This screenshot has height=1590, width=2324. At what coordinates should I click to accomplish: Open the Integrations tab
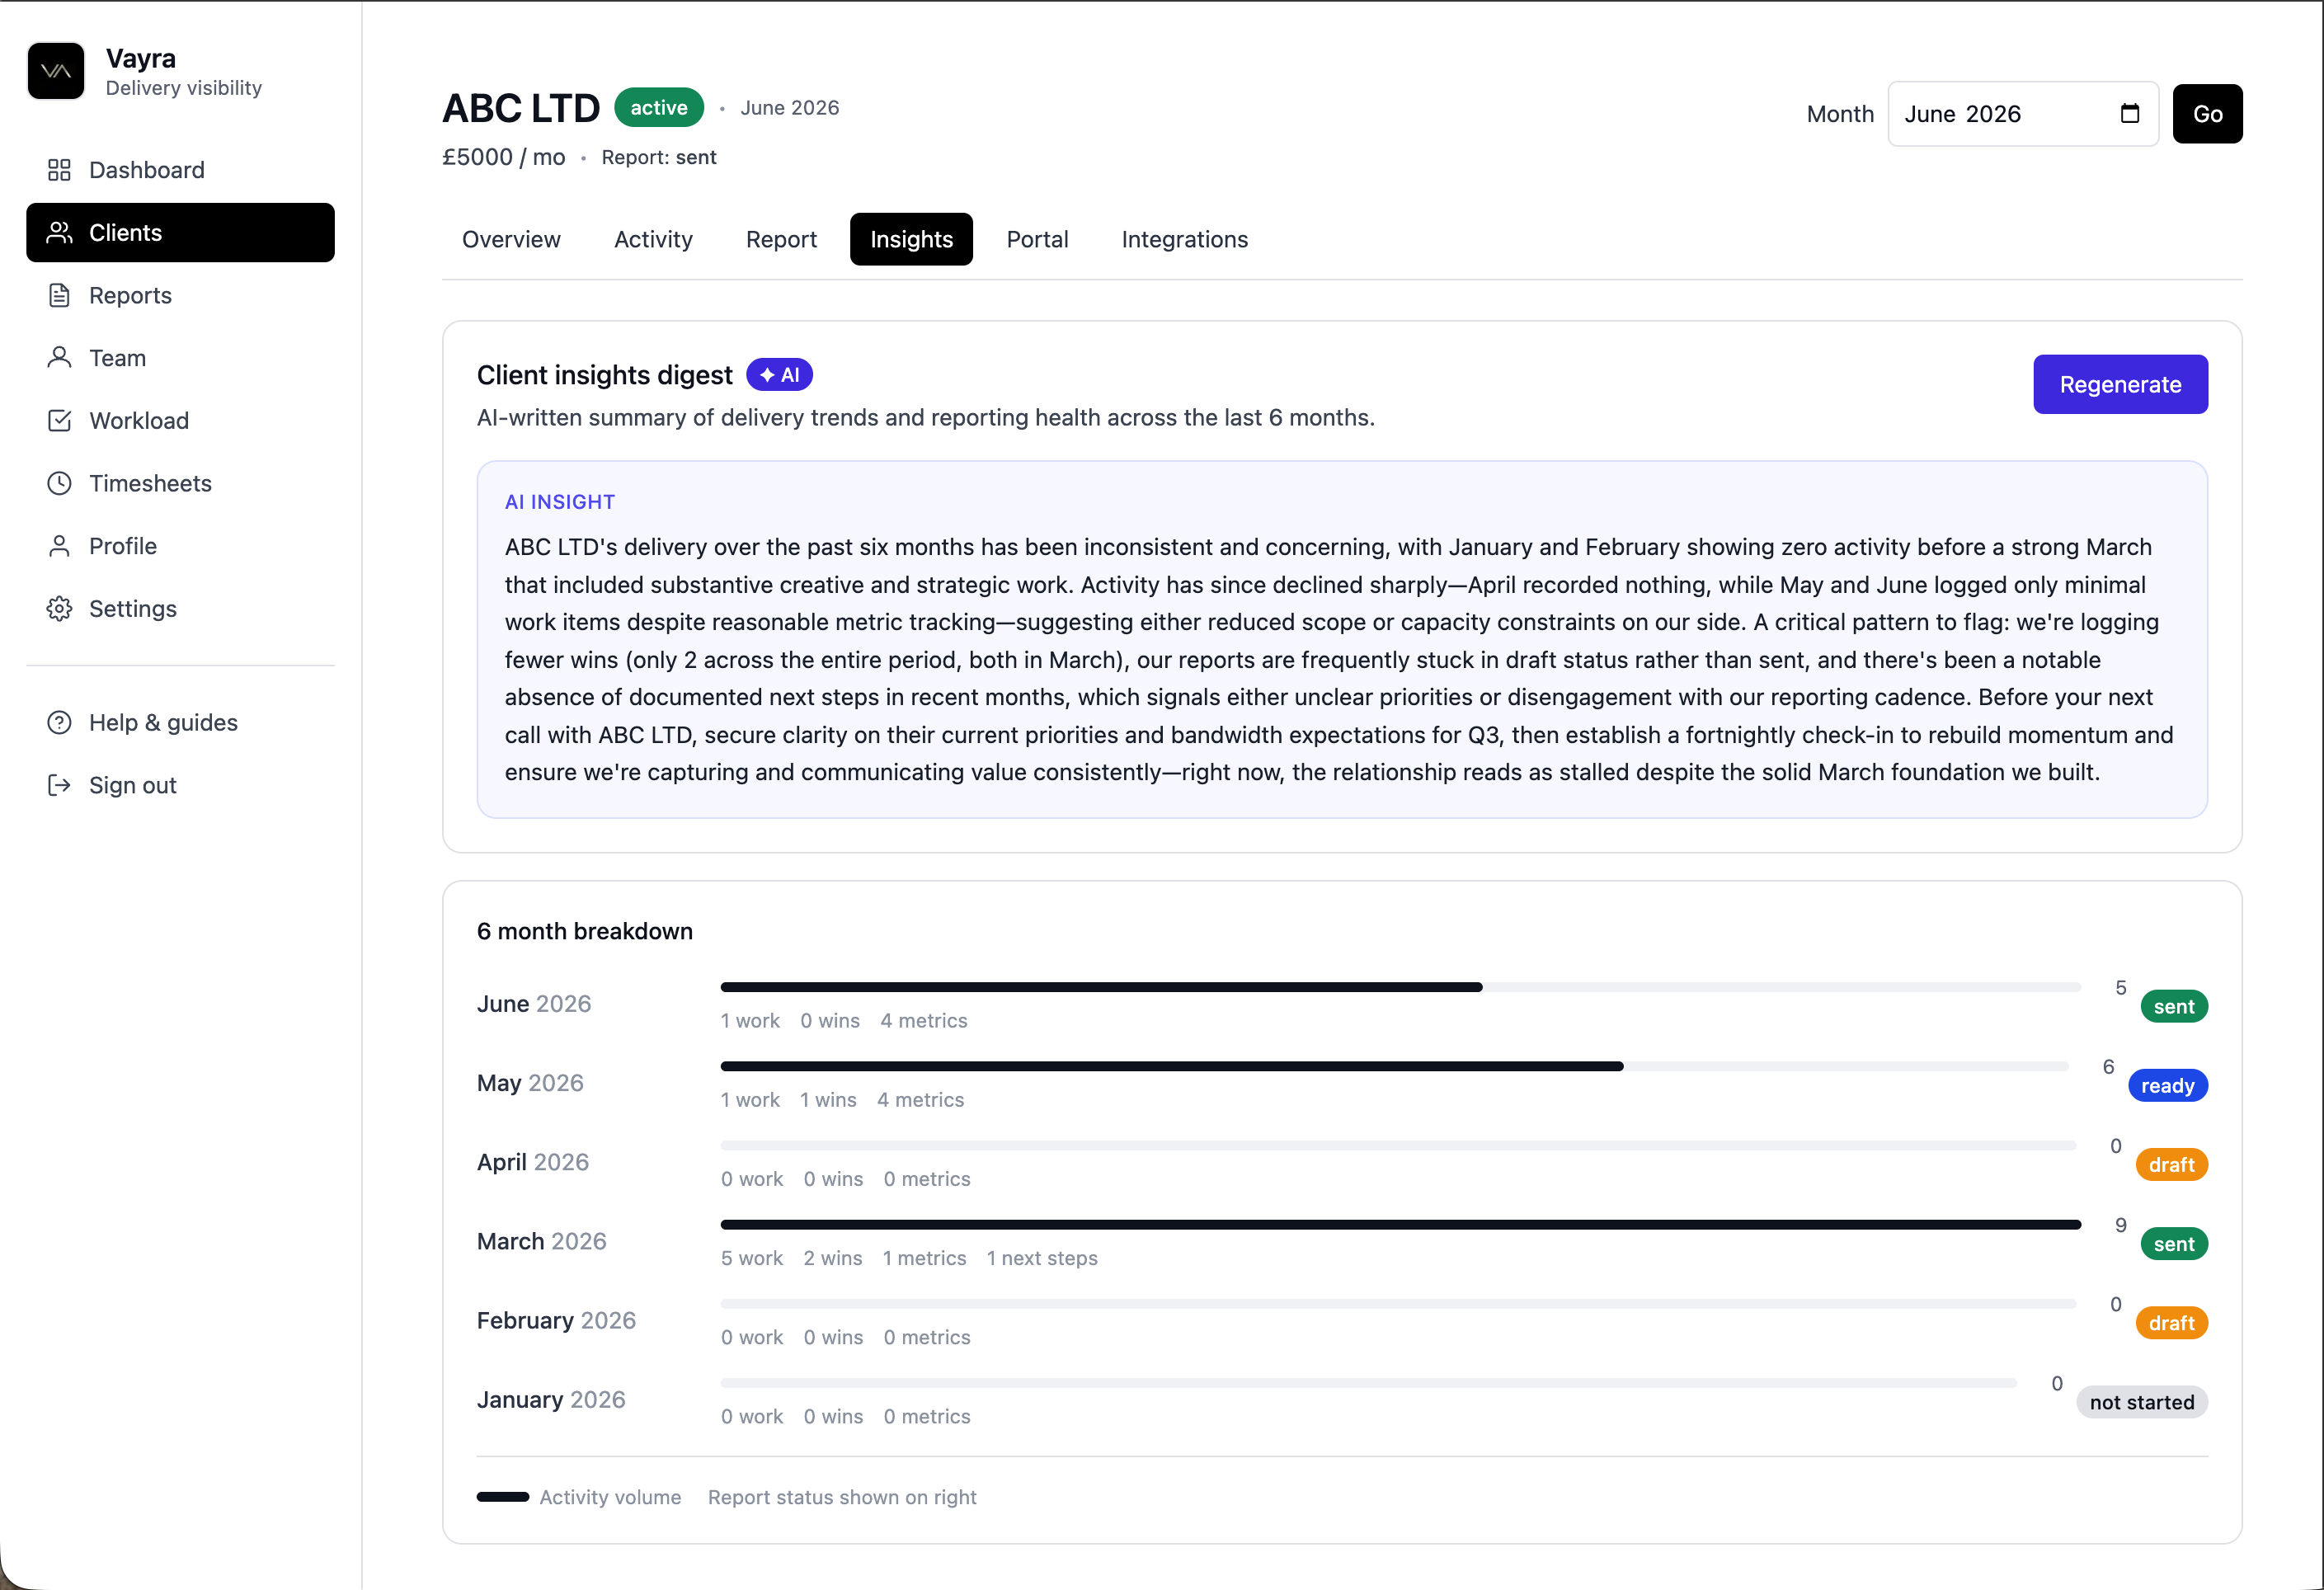(1184, 239)
